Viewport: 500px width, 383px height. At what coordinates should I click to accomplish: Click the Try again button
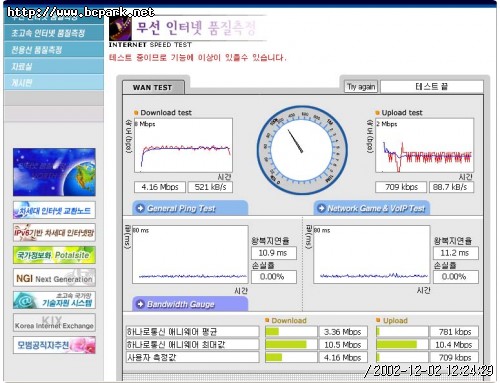(x=361, y=87)
